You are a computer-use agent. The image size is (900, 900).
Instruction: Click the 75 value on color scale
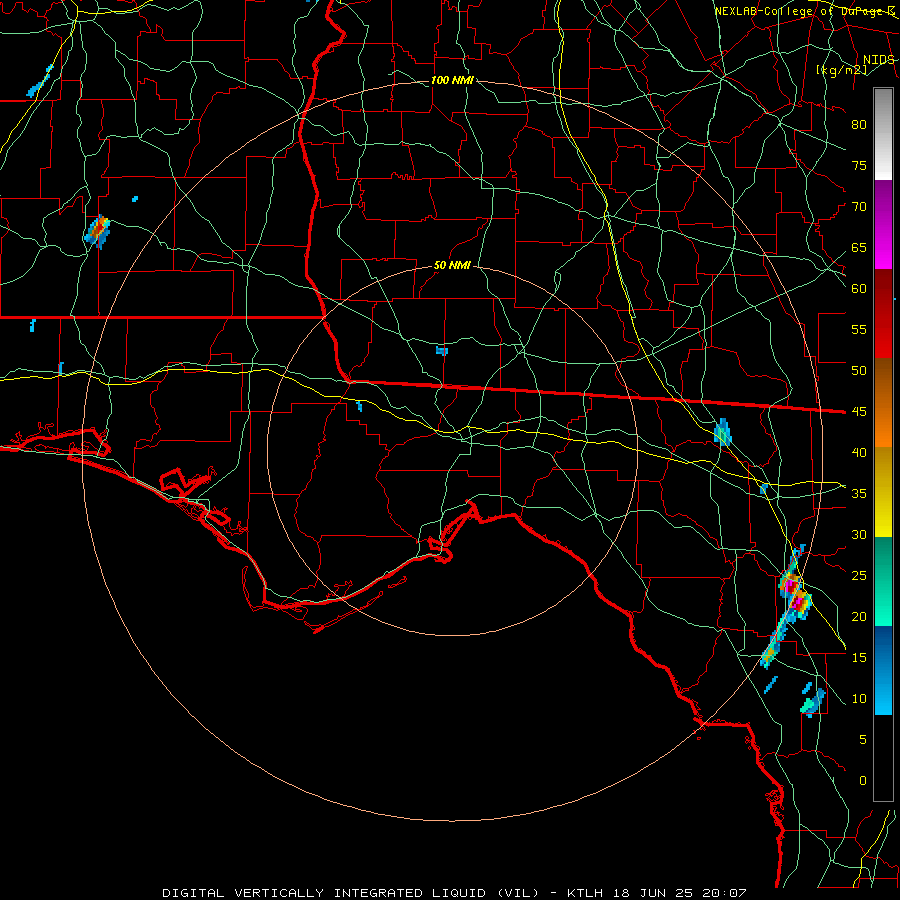pos(859,165)
